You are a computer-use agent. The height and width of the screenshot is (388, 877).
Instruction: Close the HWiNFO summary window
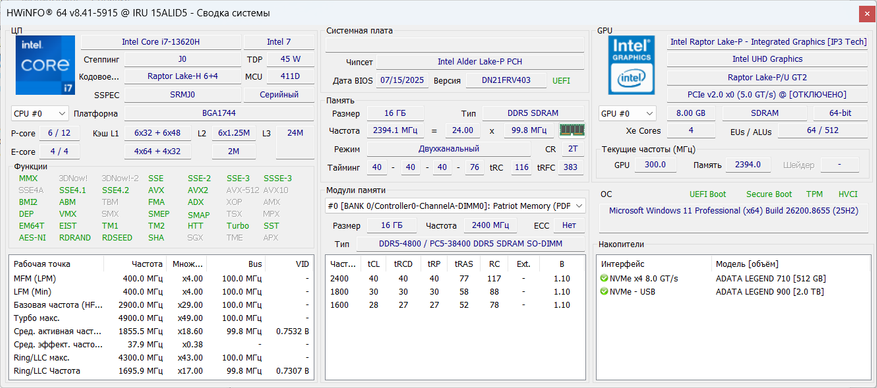tap(867, 13)
